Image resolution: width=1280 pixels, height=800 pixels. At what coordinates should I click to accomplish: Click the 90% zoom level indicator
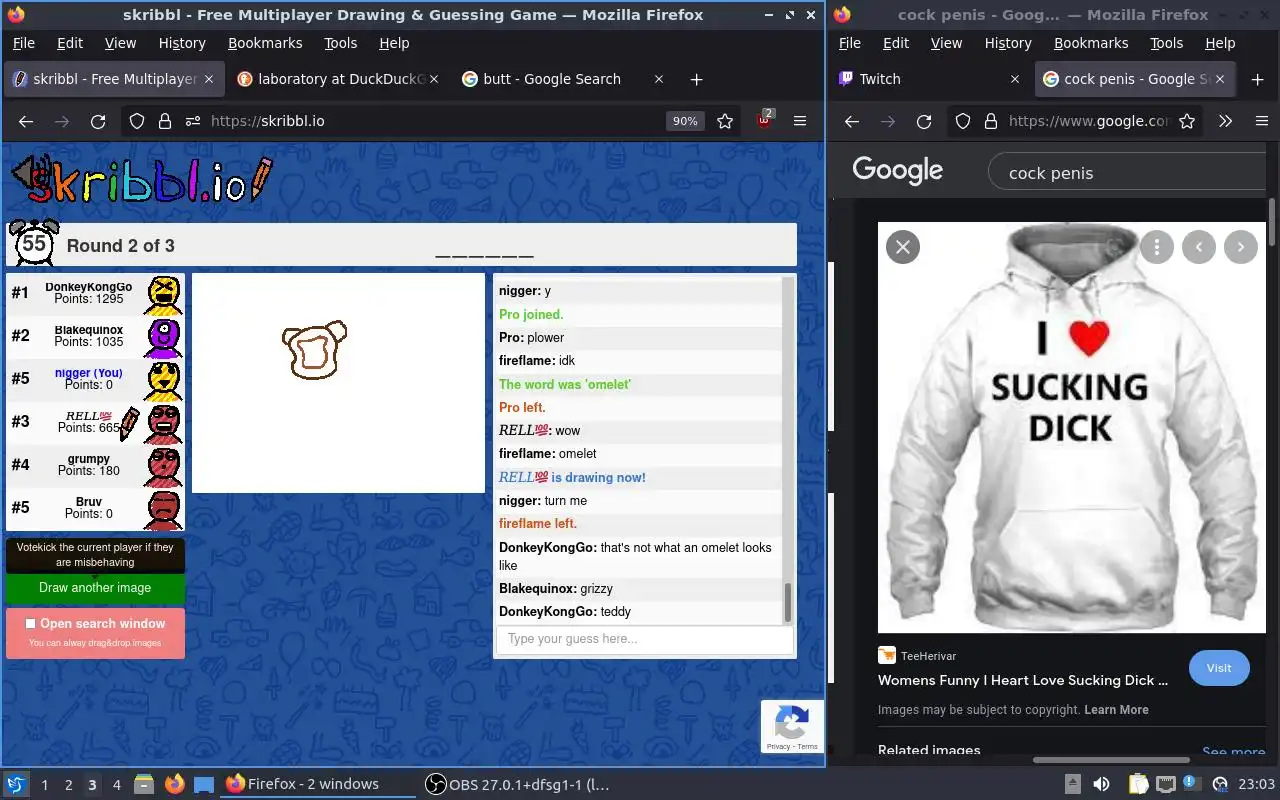click(685, 121)
